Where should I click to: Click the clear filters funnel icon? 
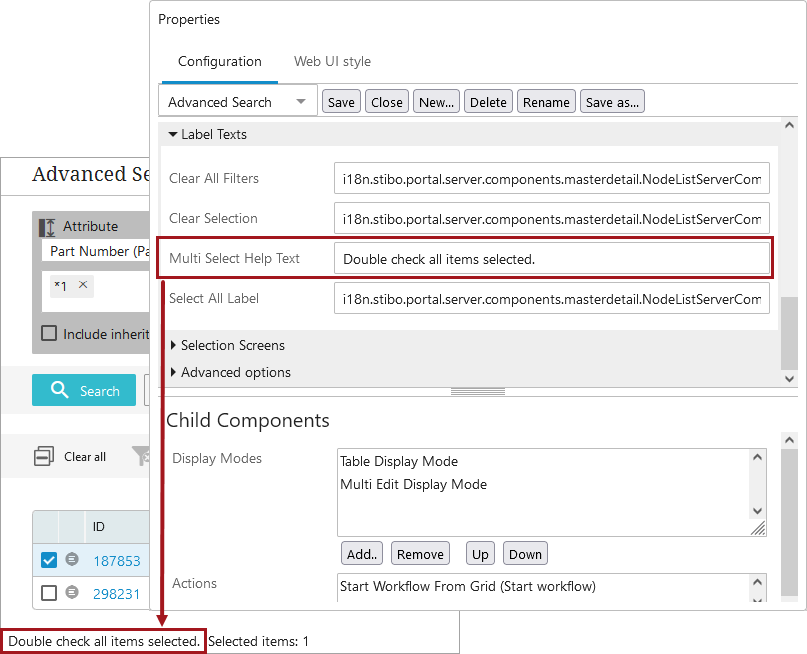point(141,456)
